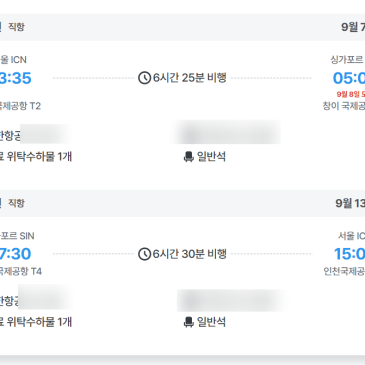This screenshot has width=365, height=365.
Task: Click the clock icon beside 6시간 25분 비행
Action: [144, 78]
